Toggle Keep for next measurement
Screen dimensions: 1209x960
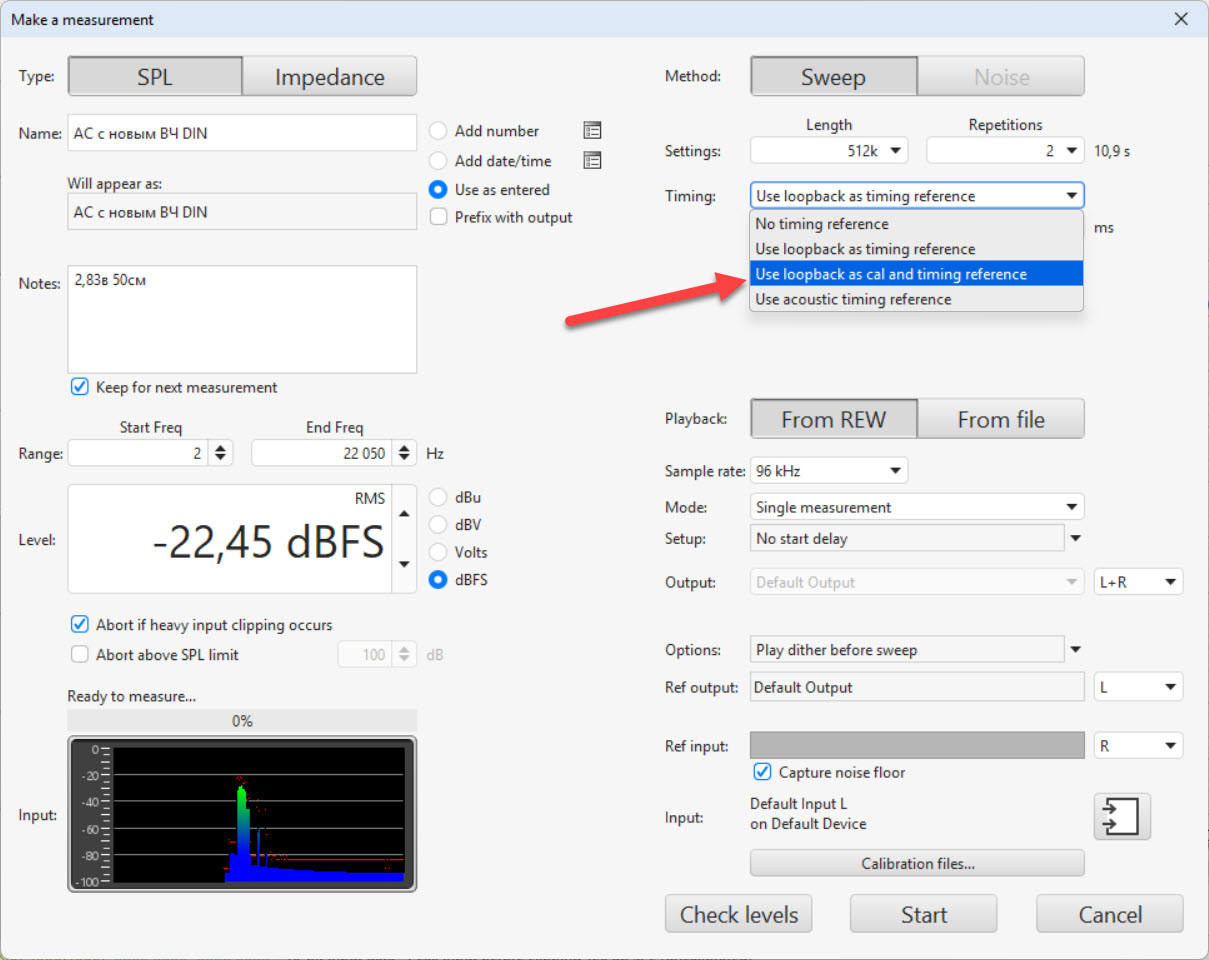[80, 387]
